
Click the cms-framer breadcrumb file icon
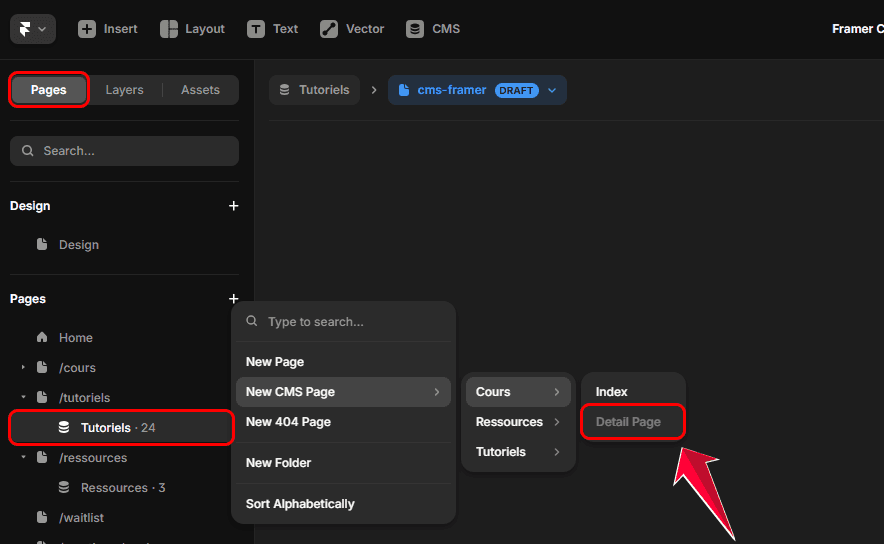coord(404,90)
